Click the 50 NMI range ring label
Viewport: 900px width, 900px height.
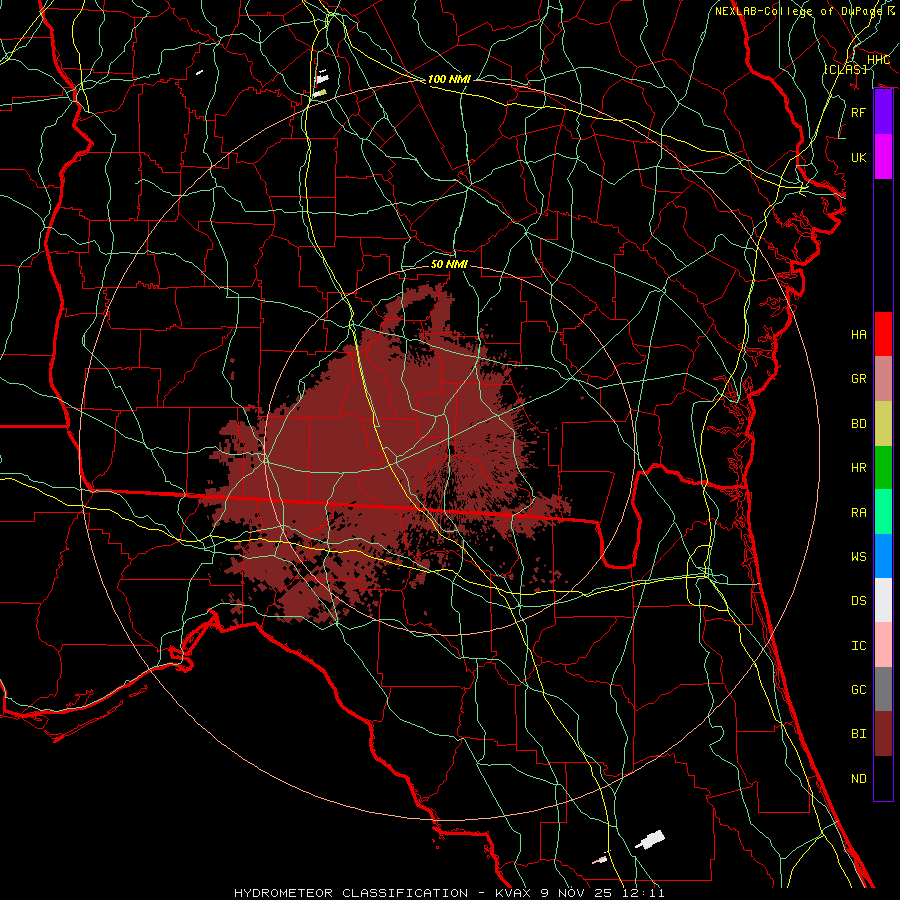(449, 264)
